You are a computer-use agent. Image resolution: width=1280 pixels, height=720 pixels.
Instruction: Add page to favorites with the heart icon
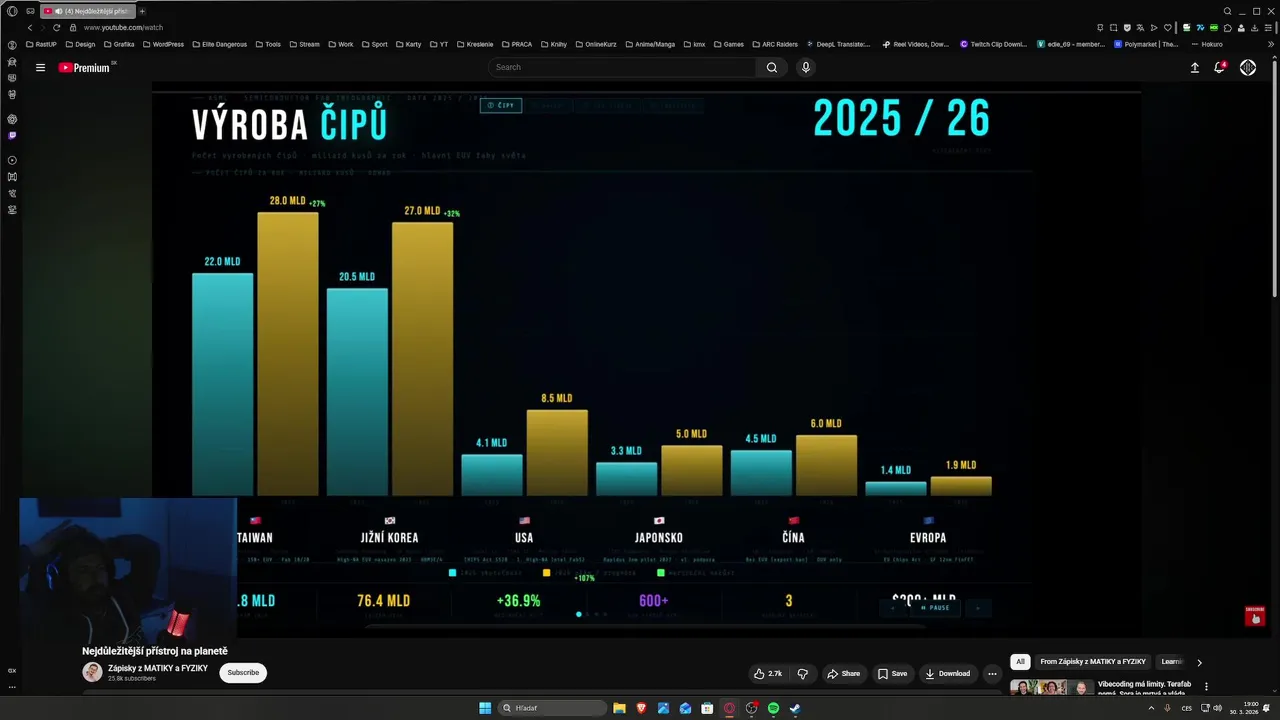1167,27
